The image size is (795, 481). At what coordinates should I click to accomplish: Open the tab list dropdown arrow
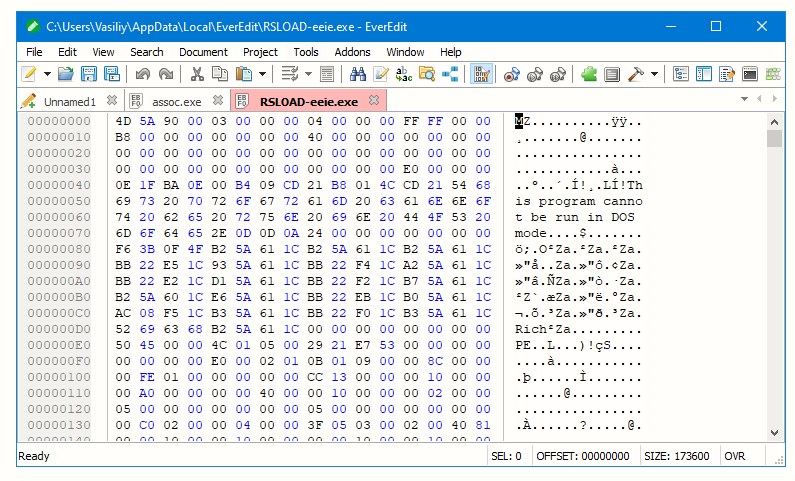[x=744, y=99]
